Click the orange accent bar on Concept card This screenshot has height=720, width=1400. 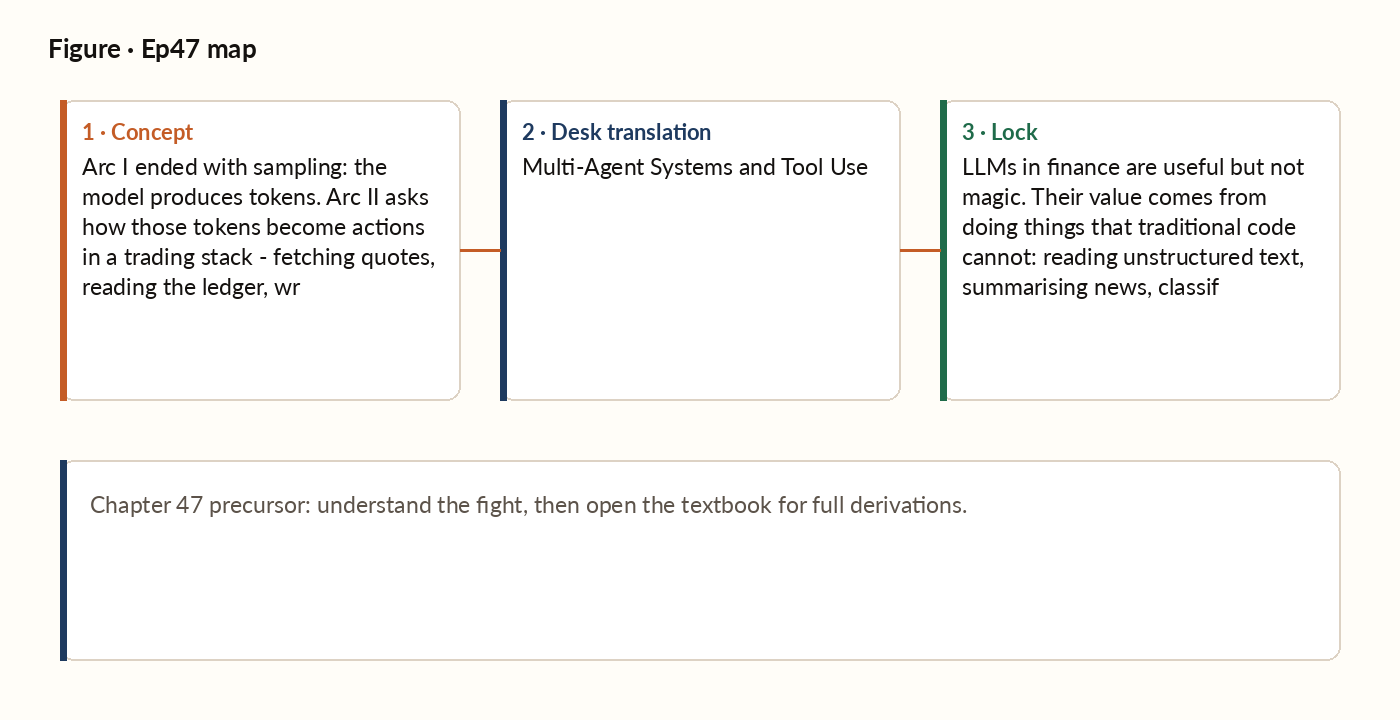(x=63, y=250)
